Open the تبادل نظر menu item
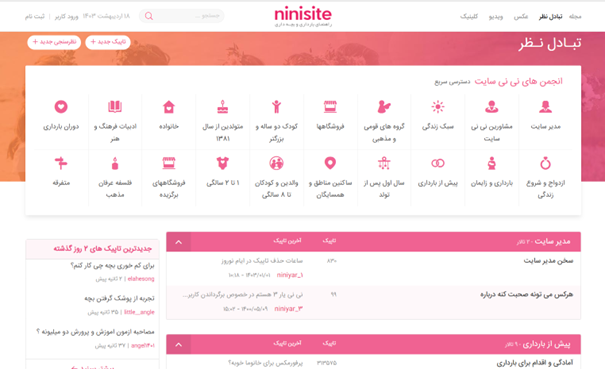The image size is (605, 369). click(550, 17)
